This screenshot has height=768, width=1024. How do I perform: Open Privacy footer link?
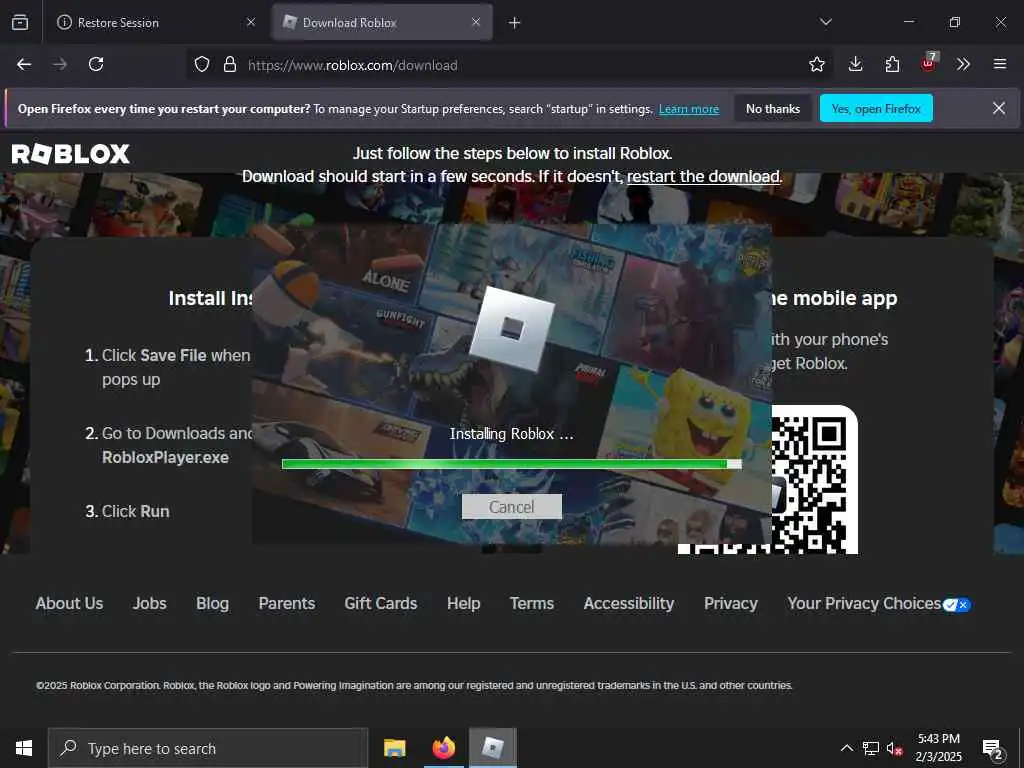tap(731, 603)
